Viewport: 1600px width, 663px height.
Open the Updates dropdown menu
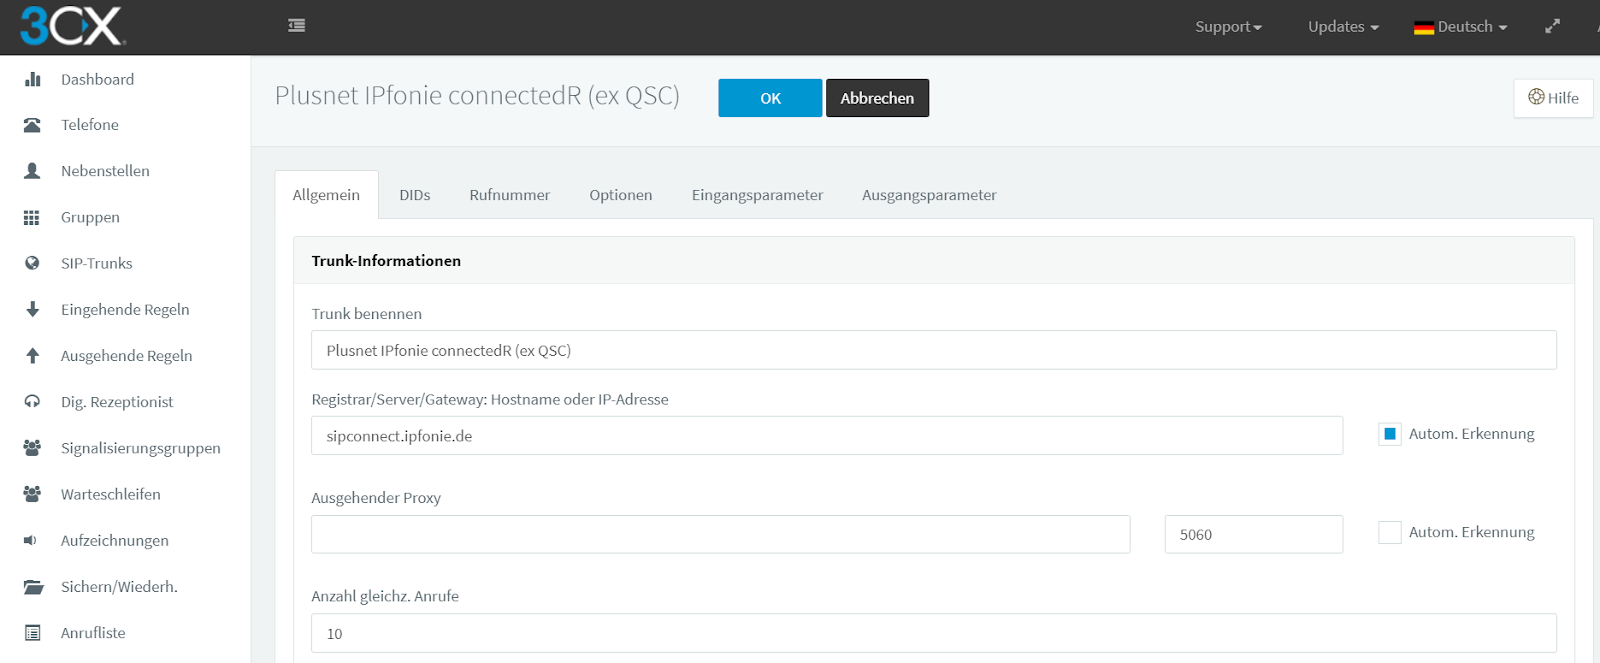coord(1343,27)
